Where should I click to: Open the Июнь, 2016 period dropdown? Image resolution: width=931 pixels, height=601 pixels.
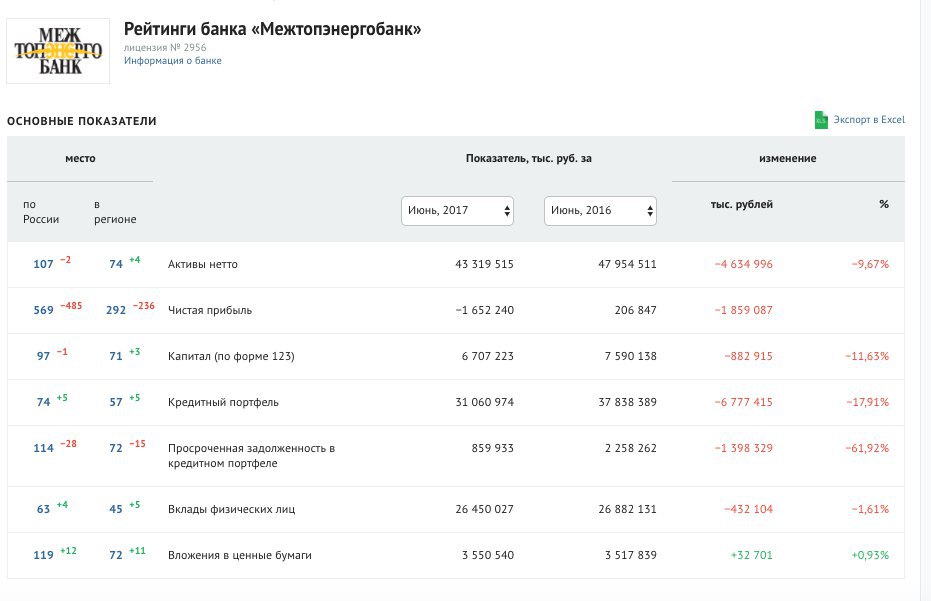[x=600, y=211]
